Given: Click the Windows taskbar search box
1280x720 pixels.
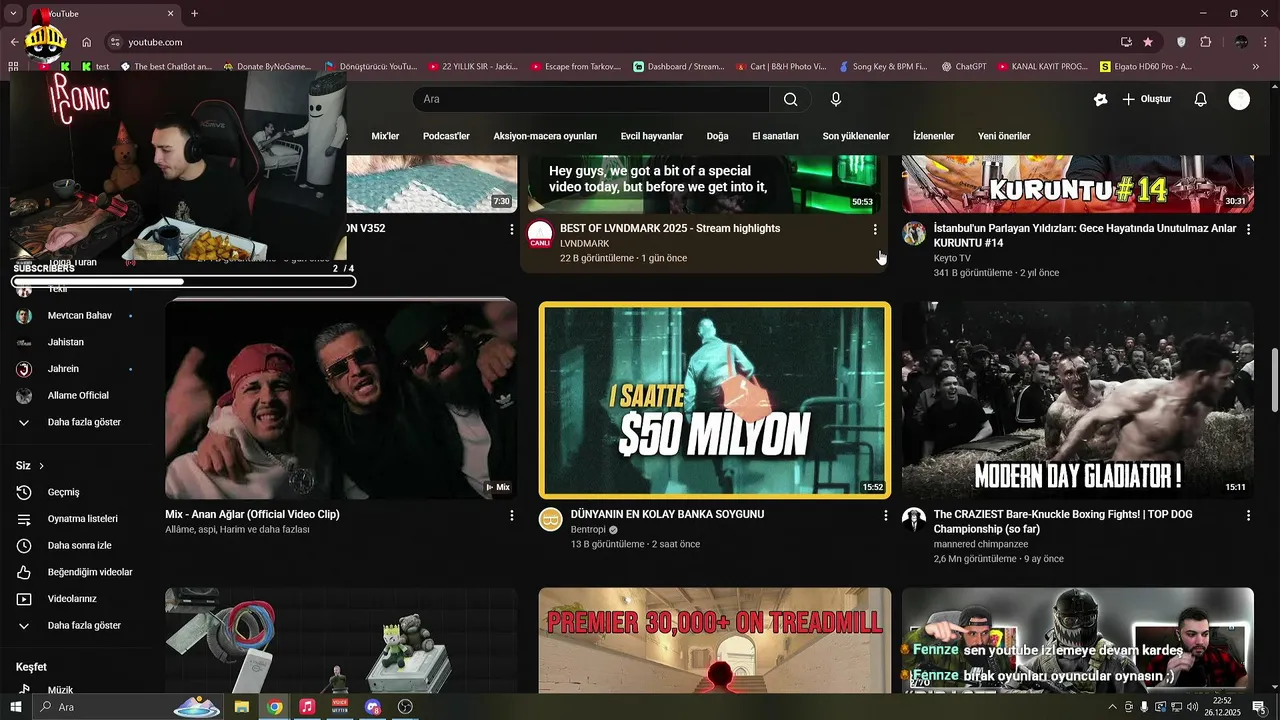Looking at the screenshot, I should click(x=126, y=707).
